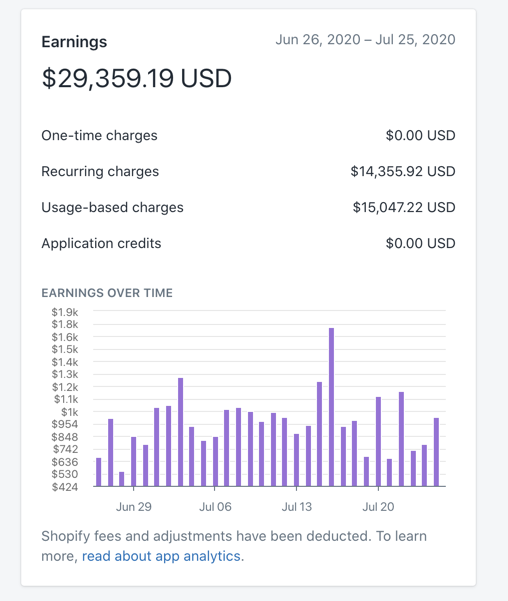Click the Jun 29 axis label

(x=134, y=507)
